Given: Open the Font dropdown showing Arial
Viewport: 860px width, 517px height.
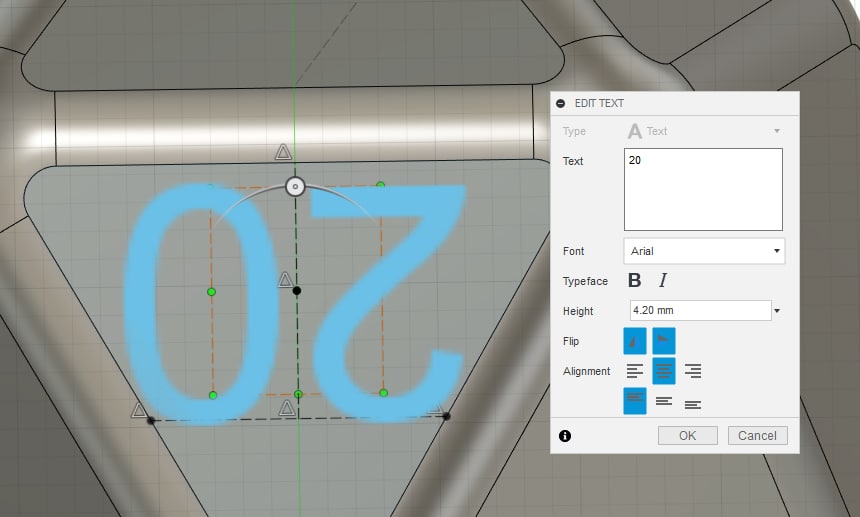Looking at the screenshot, I should click(704, 251).
